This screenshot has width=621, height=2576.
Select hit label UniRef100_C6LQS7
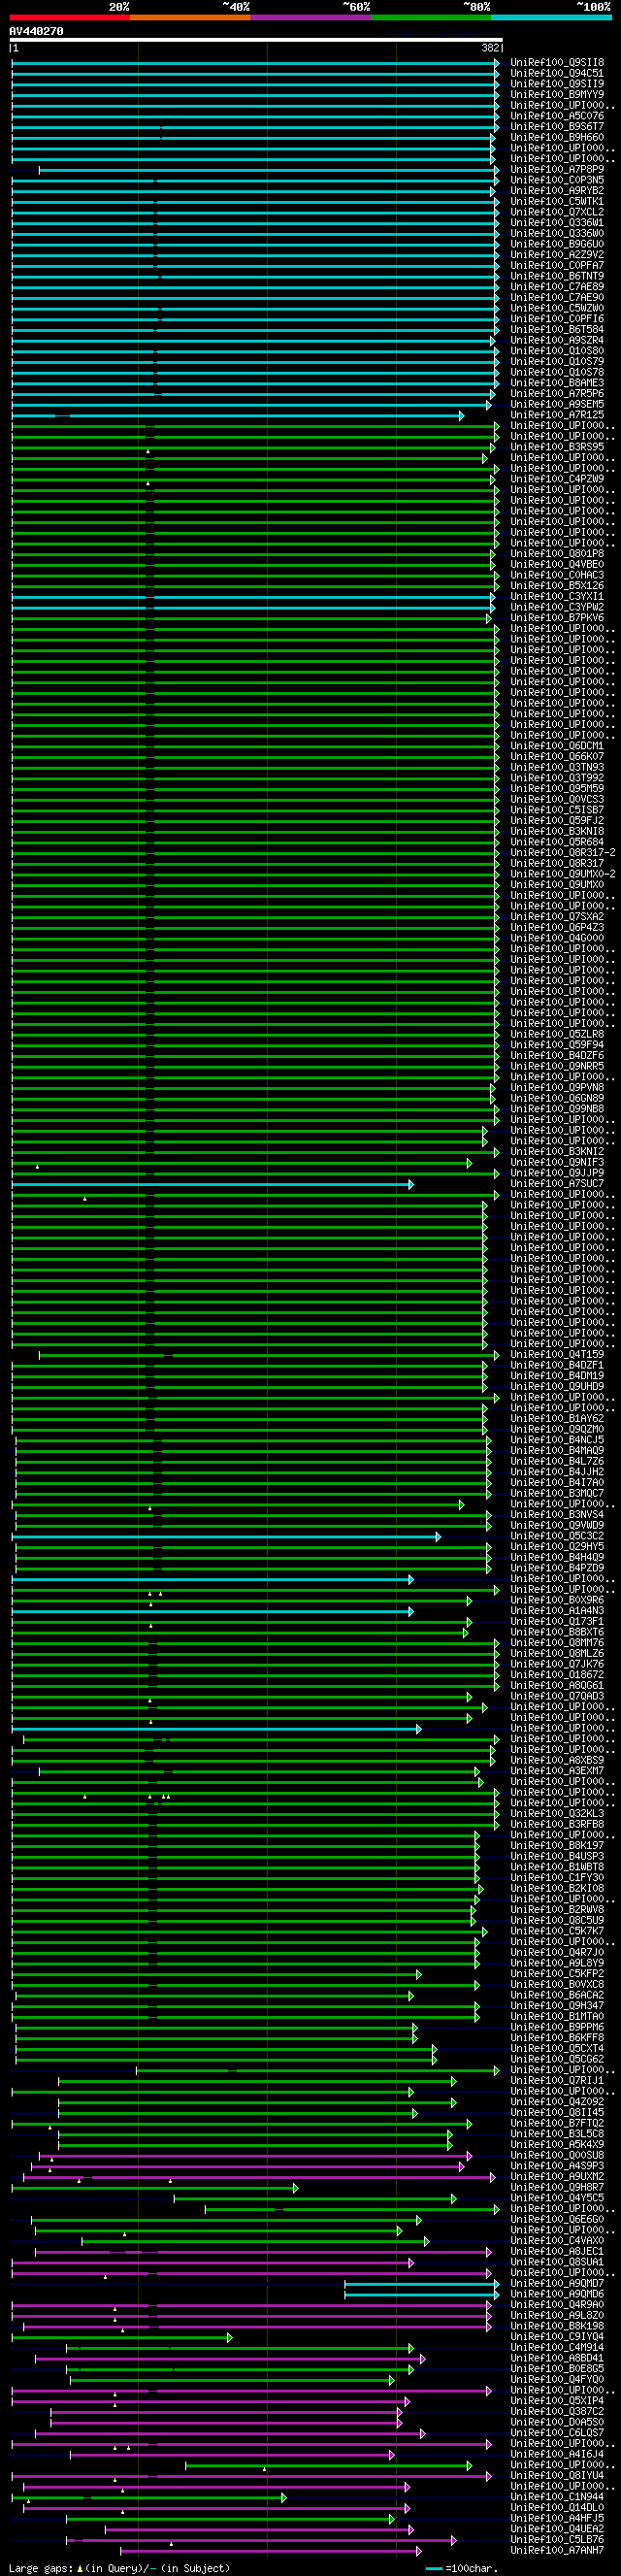557,2433
